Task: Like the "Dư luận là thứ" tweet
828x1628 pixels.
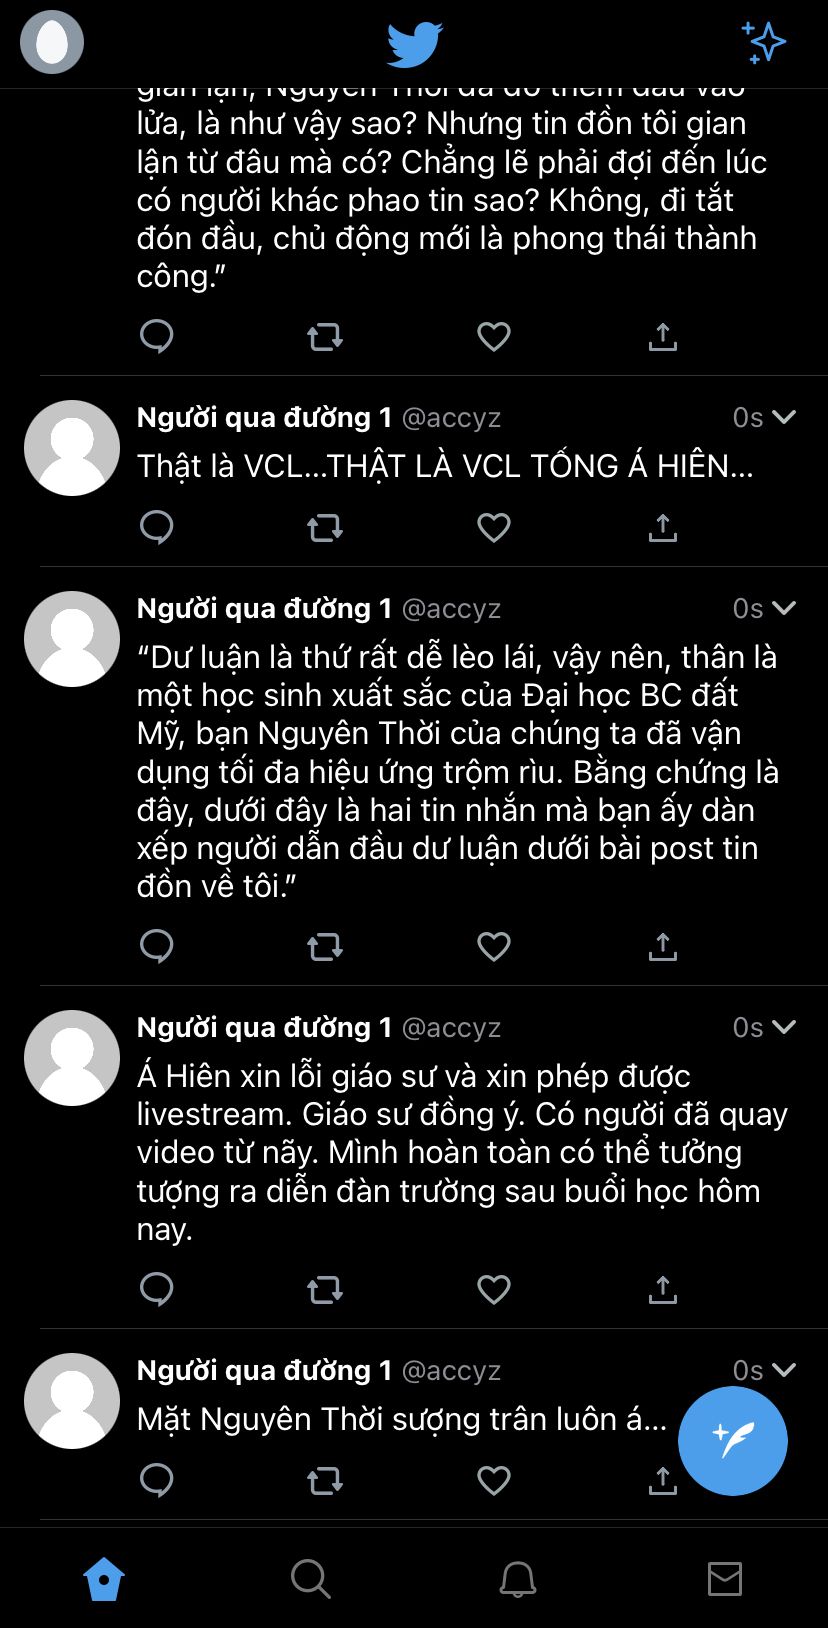Action: pyautogui.click(x=494, y=946)
